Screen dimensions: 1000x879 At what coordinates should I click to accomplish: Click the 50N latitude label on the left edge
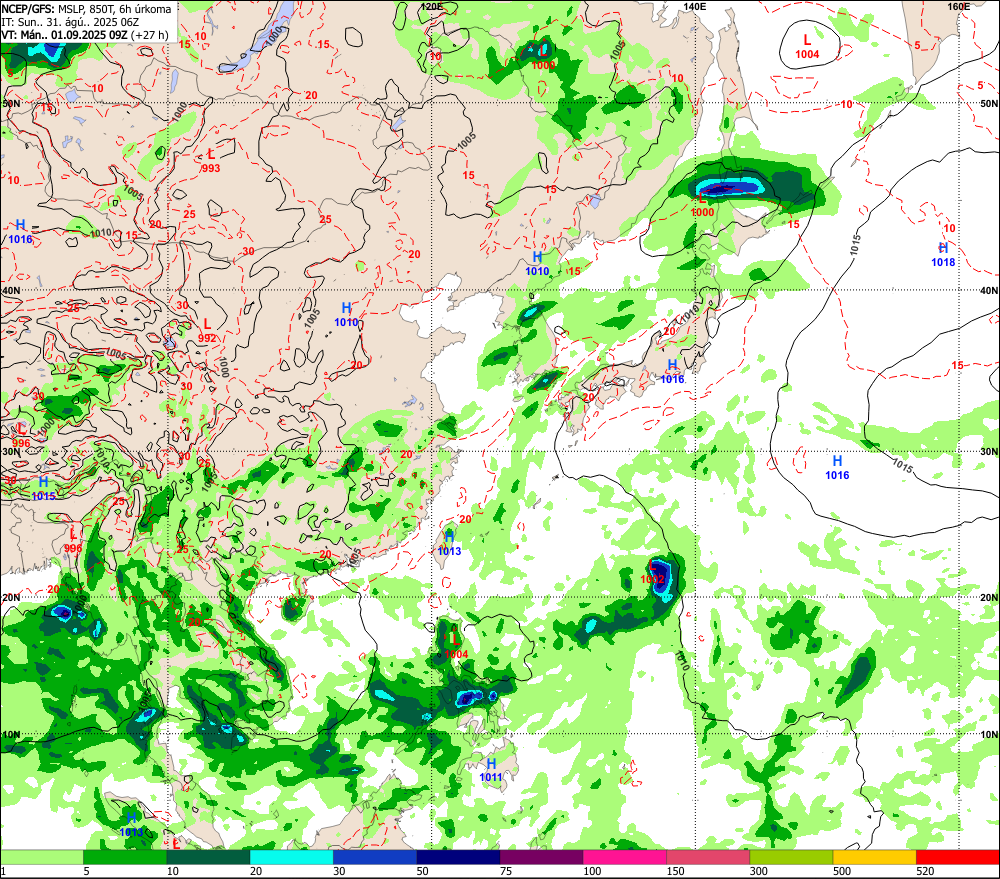11,103
